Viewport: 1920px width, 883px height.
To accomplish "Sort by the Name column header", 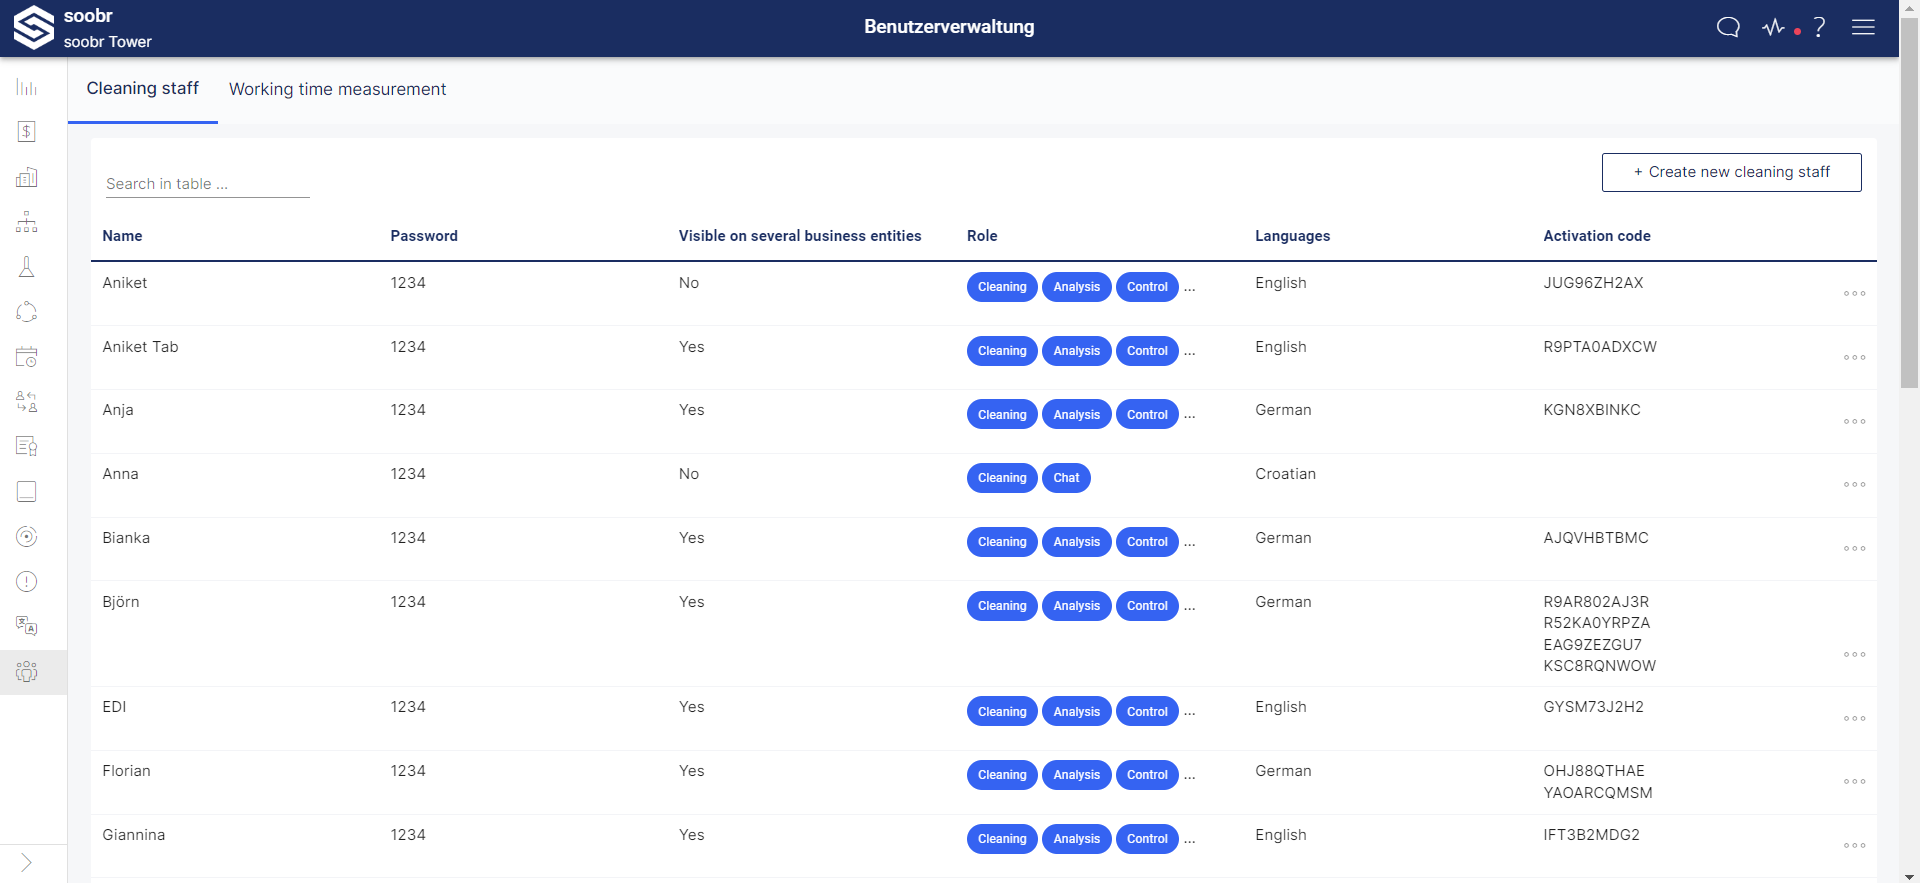I will tap(122, 236).
